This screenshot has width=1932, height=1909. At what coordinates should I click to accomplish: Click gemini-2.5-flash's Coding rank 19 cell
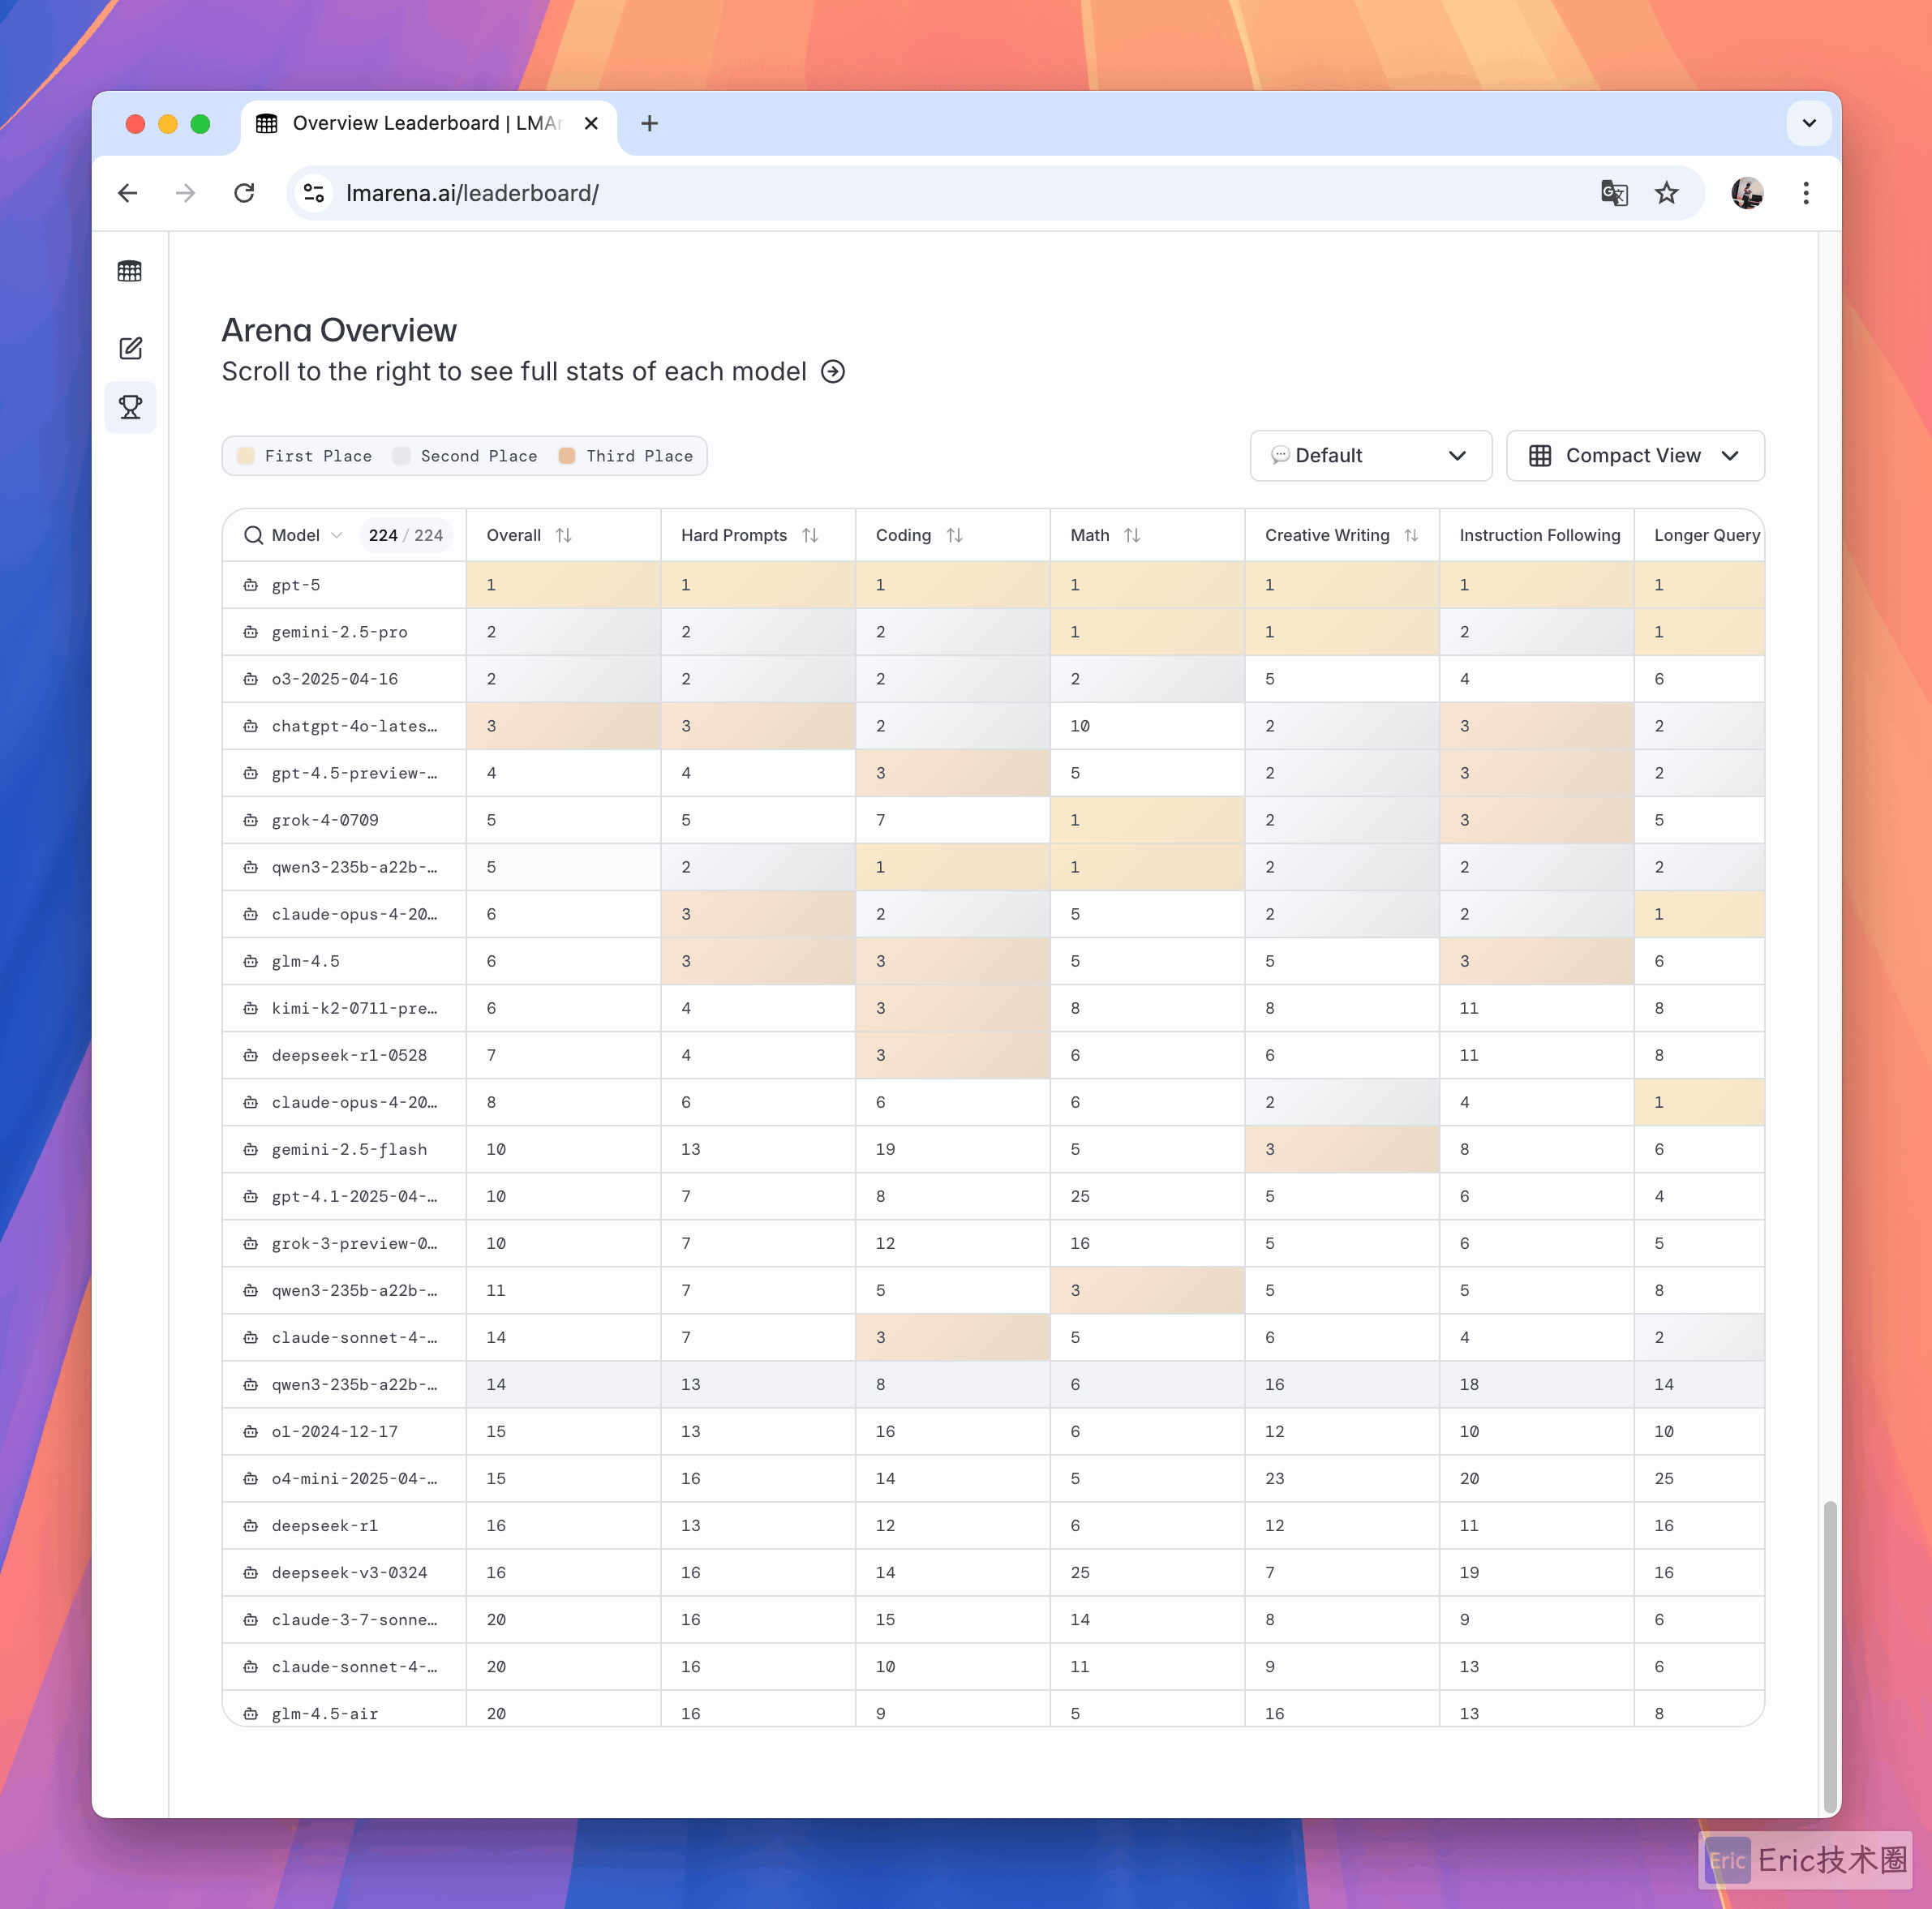click(952, 1149)
